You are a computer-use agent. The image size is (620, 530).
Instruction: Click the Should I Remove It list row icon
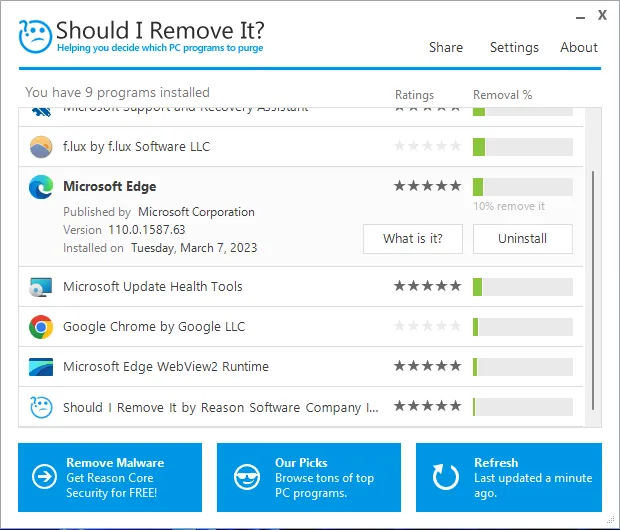[41, 407]
